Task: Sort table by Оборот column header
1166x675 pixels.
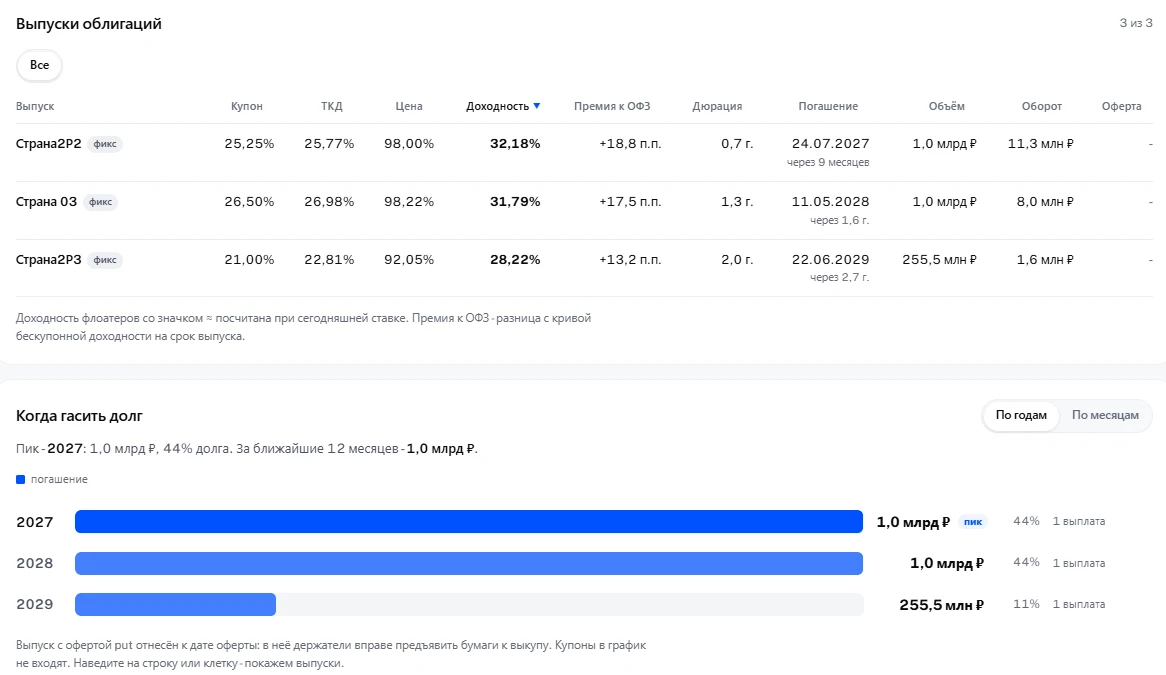Action: pyautogui.click(x=1042, y=106)
